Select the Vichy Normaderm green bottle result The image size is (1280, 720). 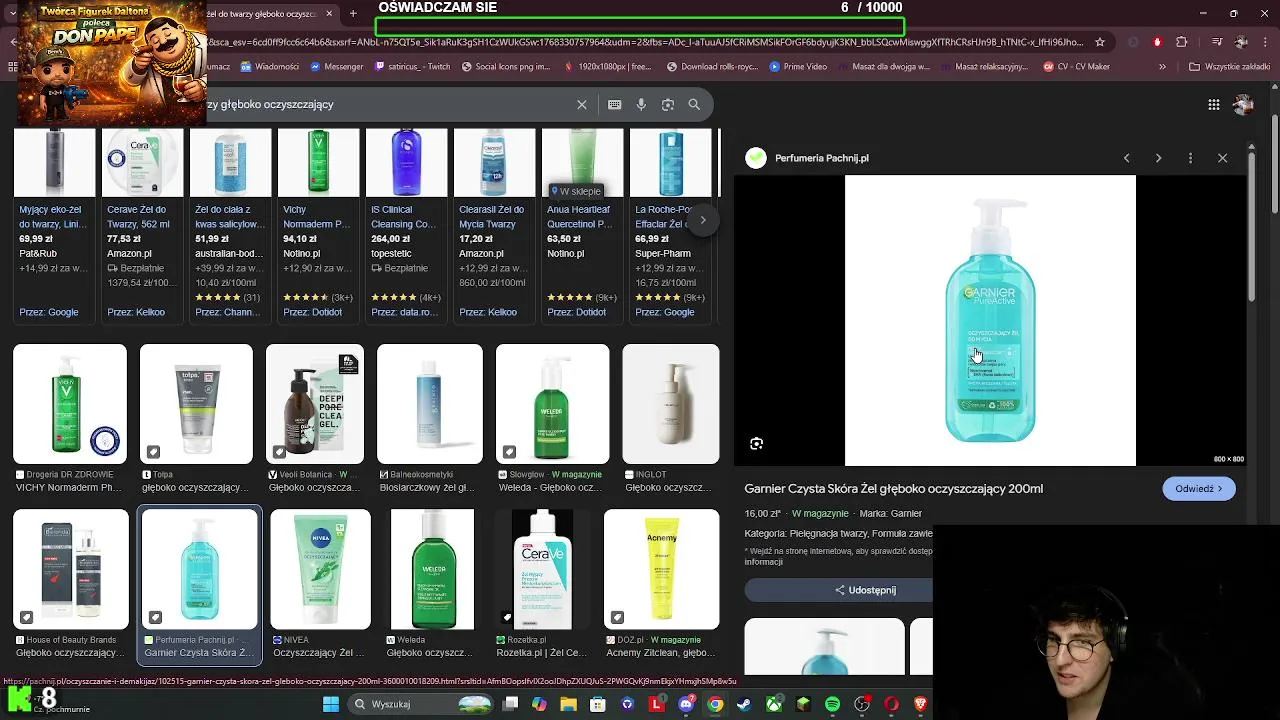tap(70, 404)
